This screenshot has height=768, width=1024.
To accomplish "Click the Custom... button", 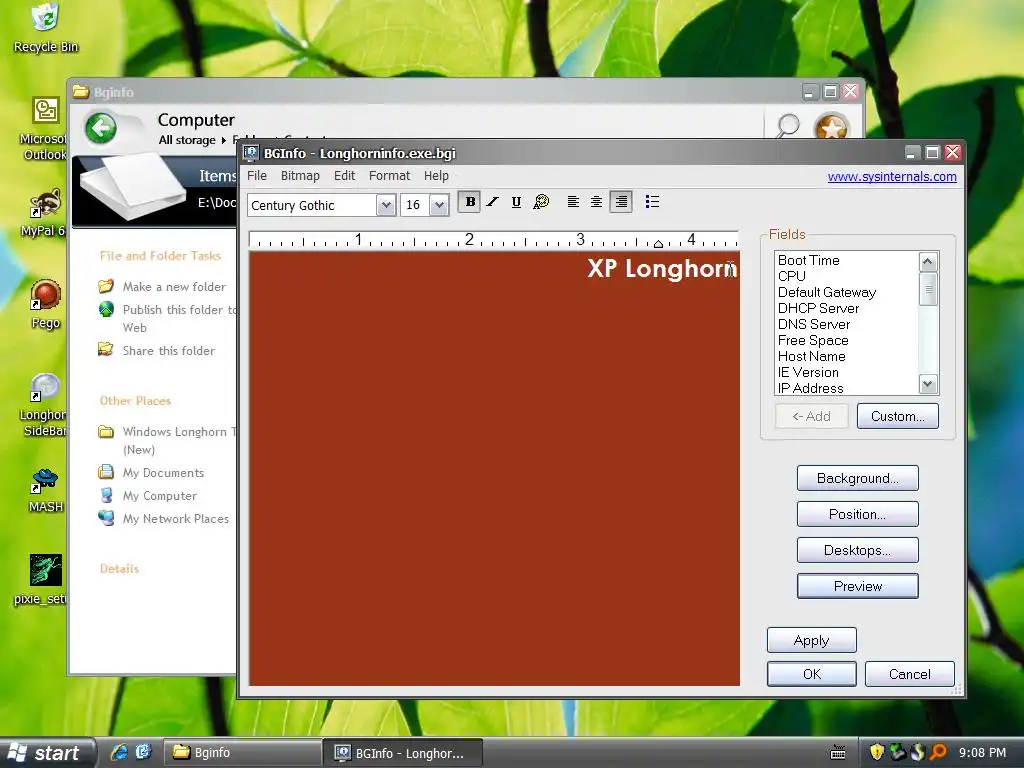I will click(897, 416).
